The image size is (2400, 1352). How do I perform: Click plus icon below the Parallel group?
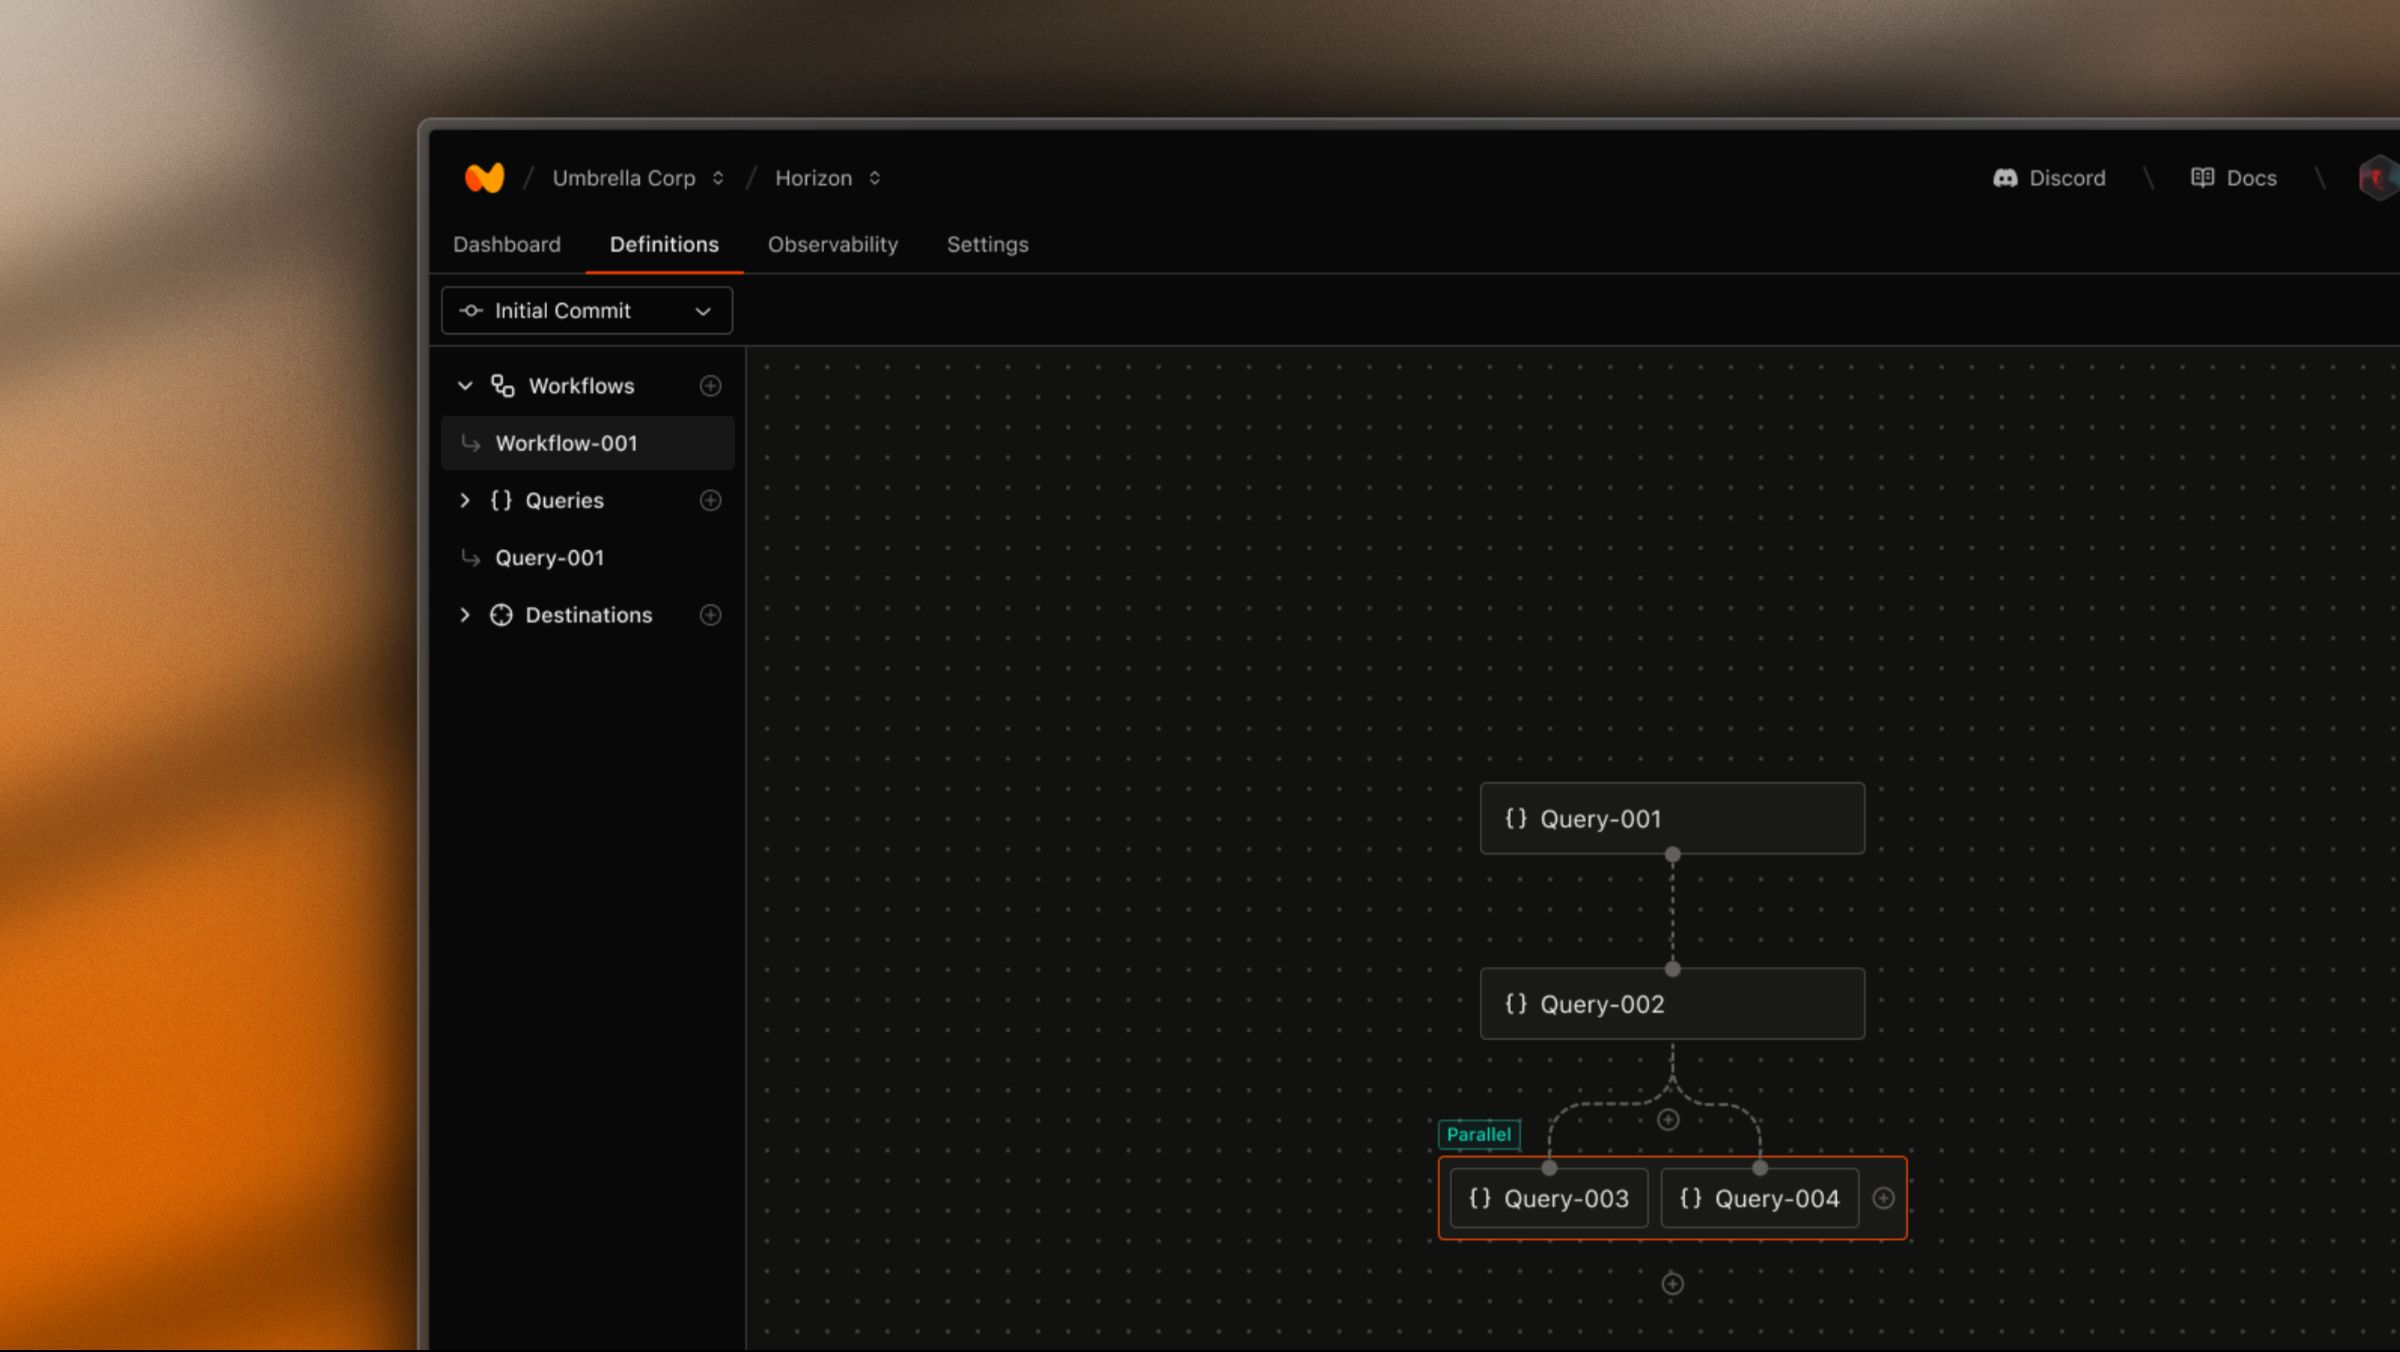(x=1672, y=1284)
